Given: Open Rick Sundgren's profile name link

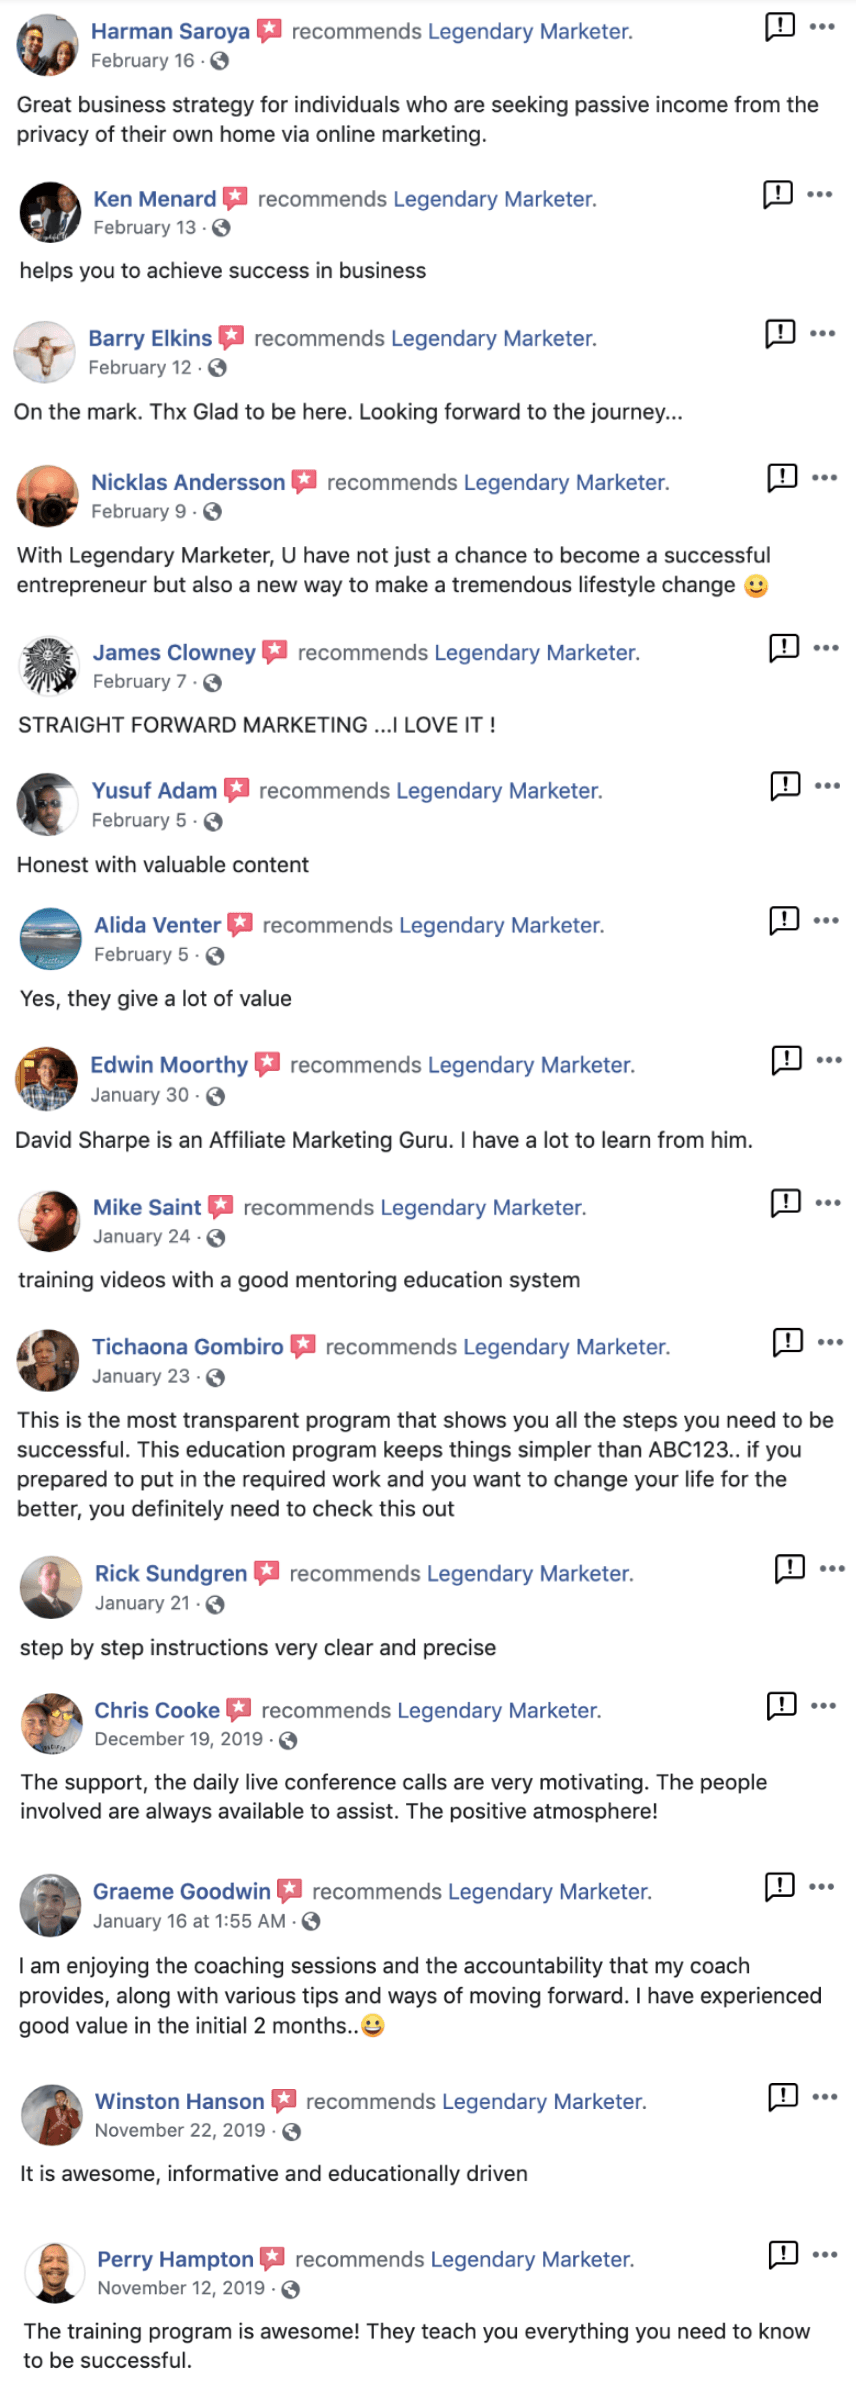Looking at the screenshot, I should 170,1573.
